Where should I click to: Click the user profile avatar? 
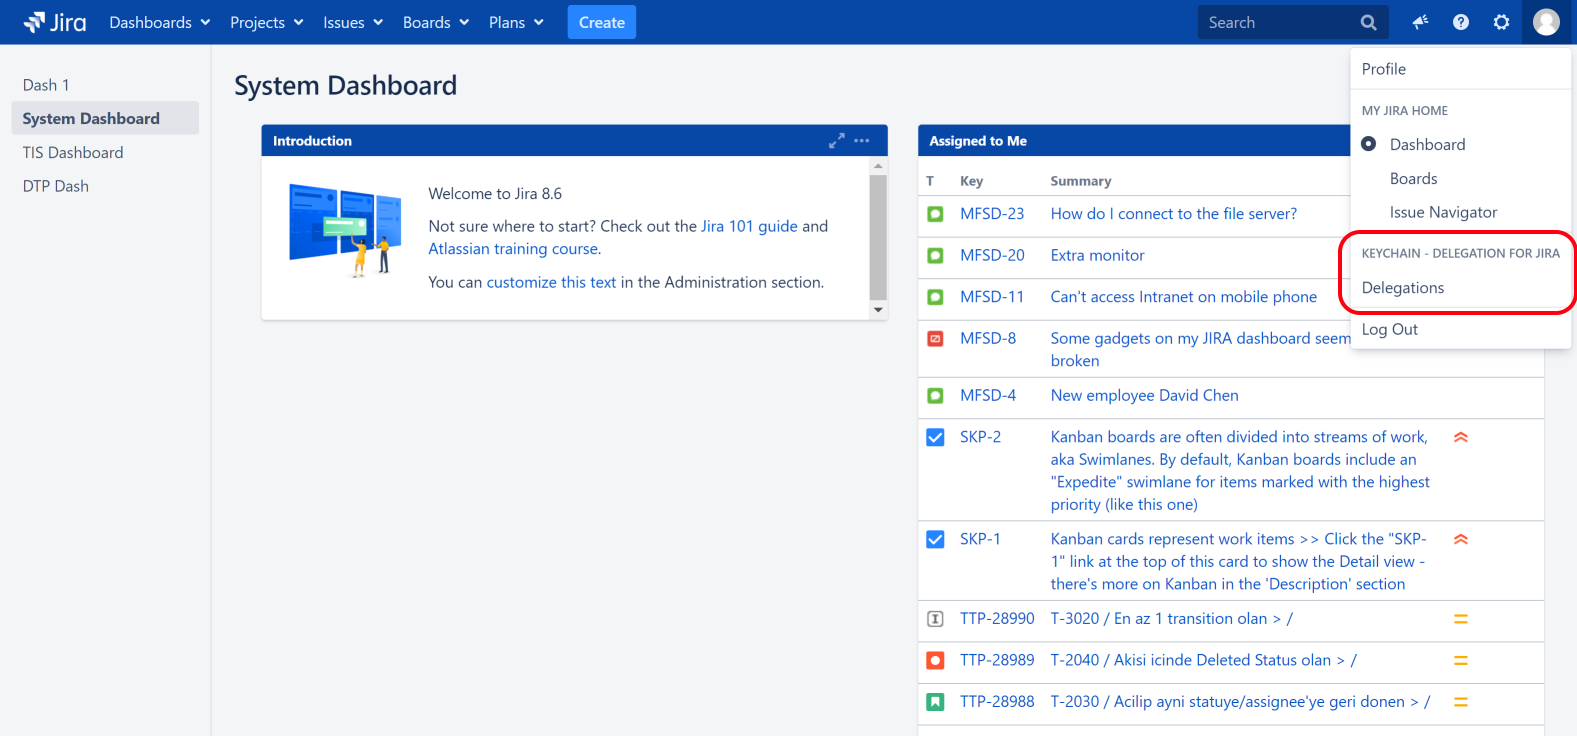click(x=1546, y=22)
